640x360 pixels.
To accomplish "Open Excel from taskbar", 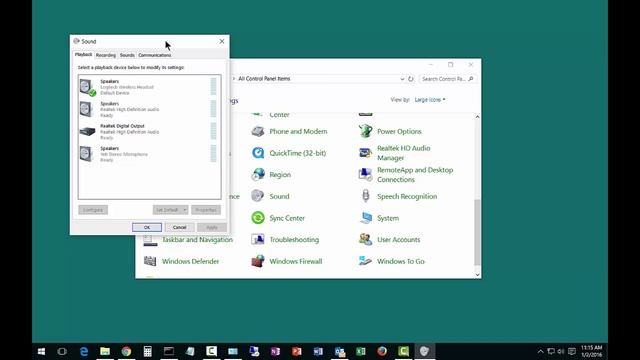I will 361,351.
